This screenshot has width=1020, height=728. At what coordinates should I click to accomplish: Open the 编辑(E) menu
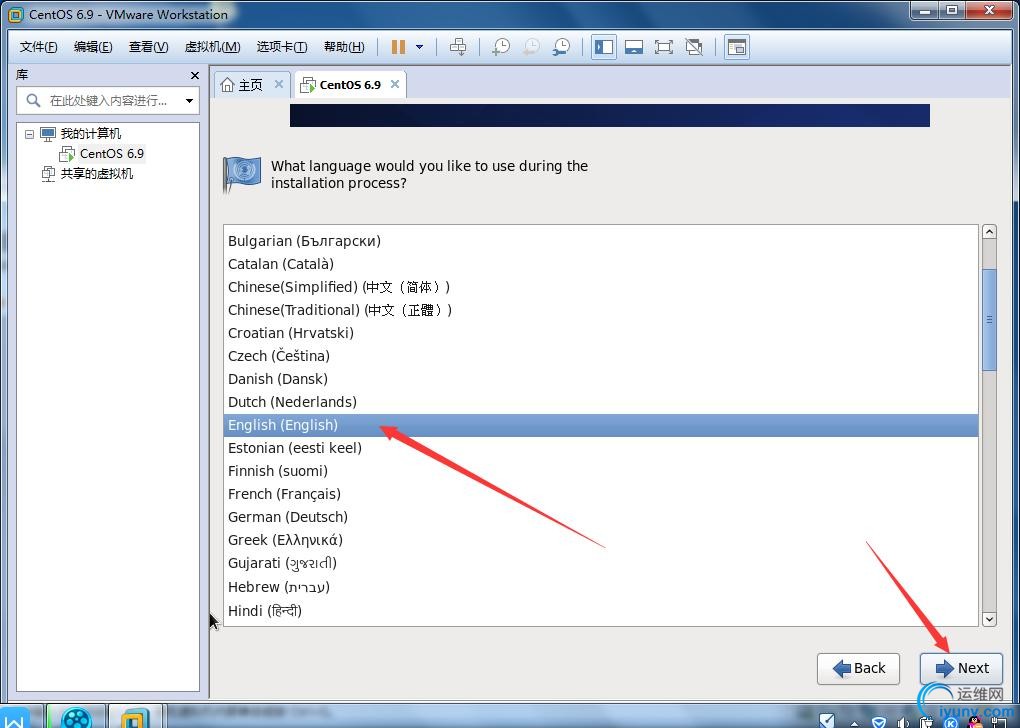93,47
